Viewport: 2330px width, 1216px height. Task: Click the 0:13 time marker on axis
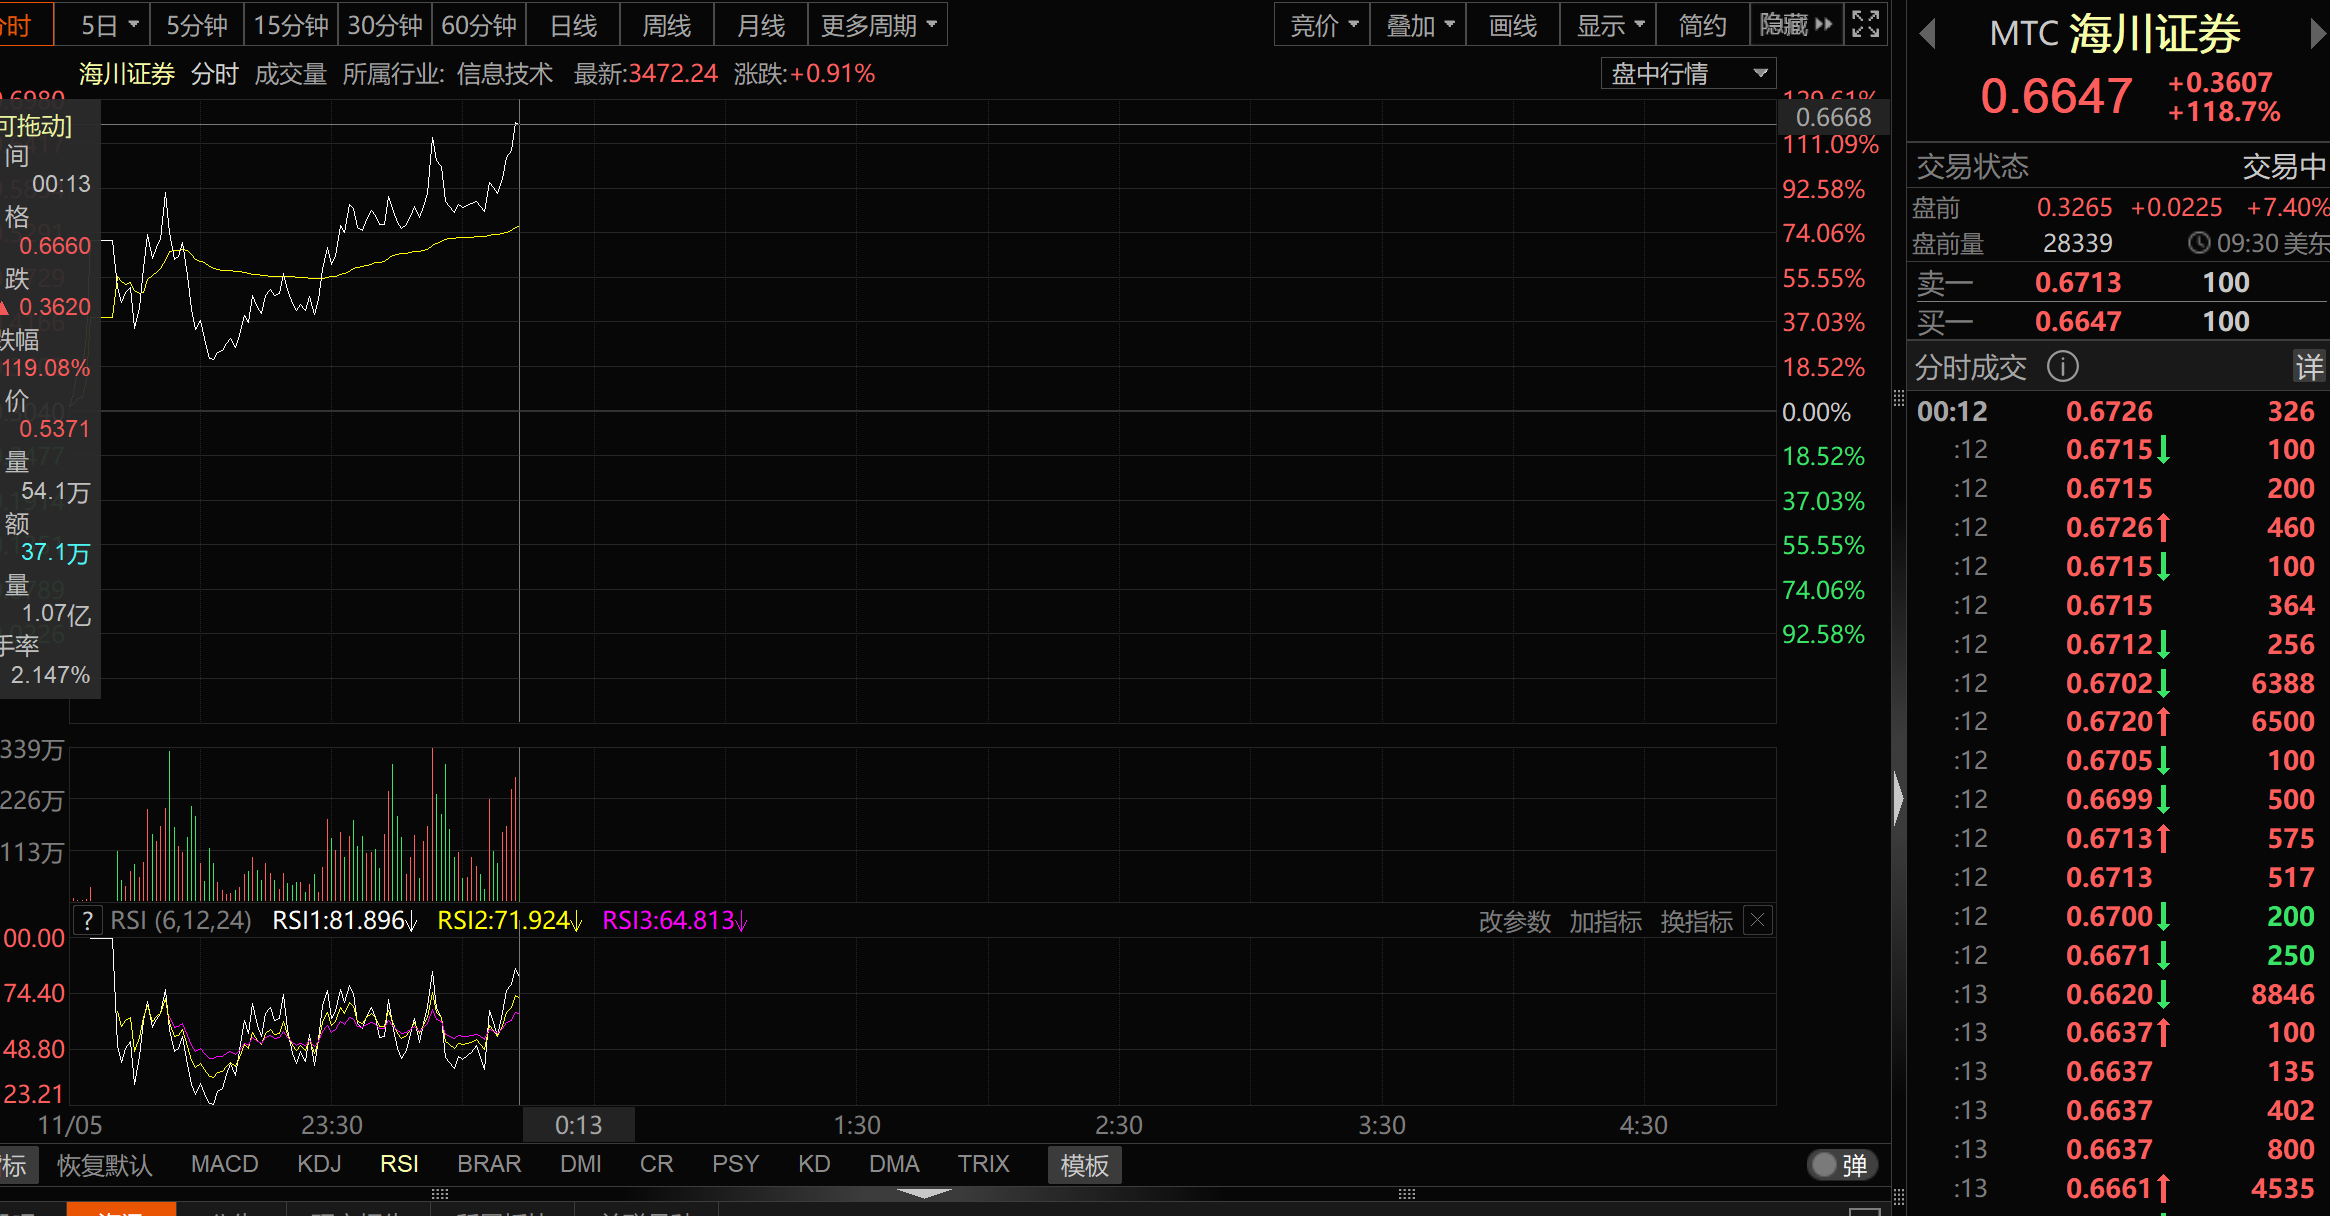click(578, 1125)
